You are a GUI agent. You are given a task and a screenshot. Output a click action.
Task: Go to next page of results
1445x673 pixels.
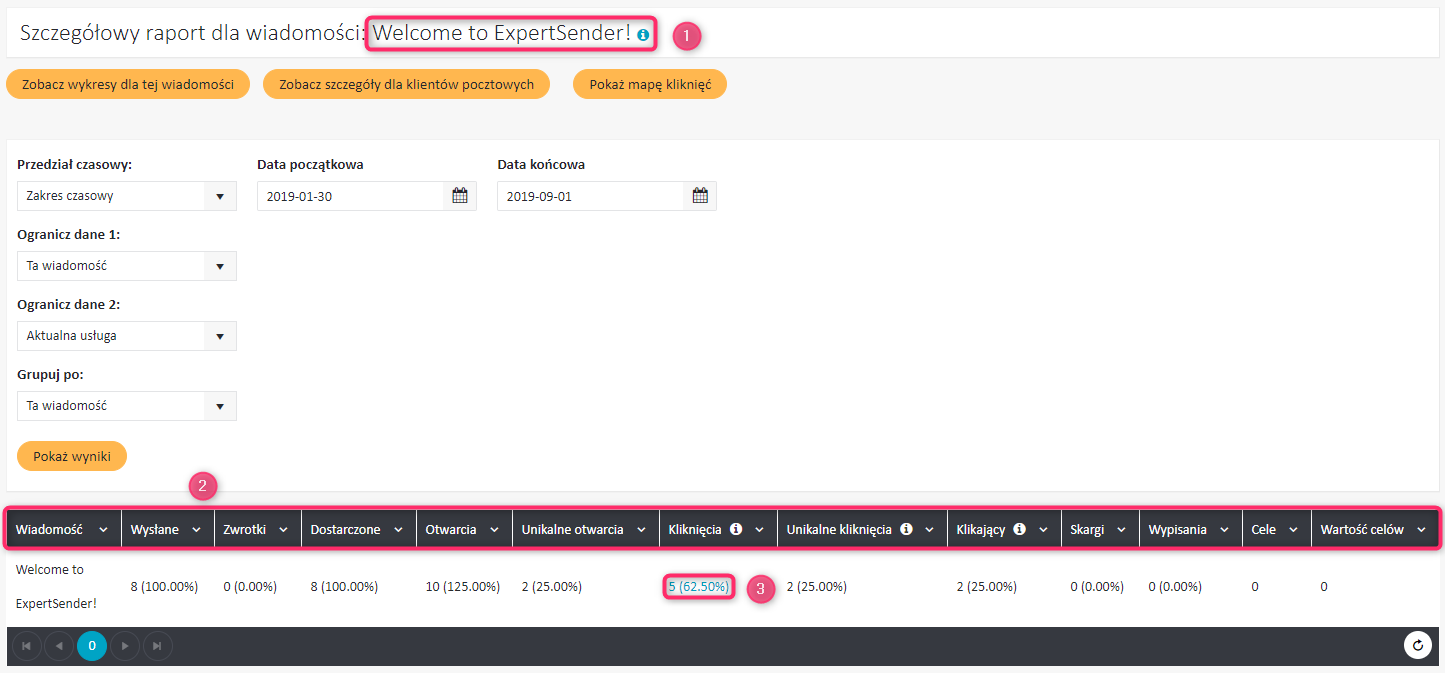click(x=125, y=646)
